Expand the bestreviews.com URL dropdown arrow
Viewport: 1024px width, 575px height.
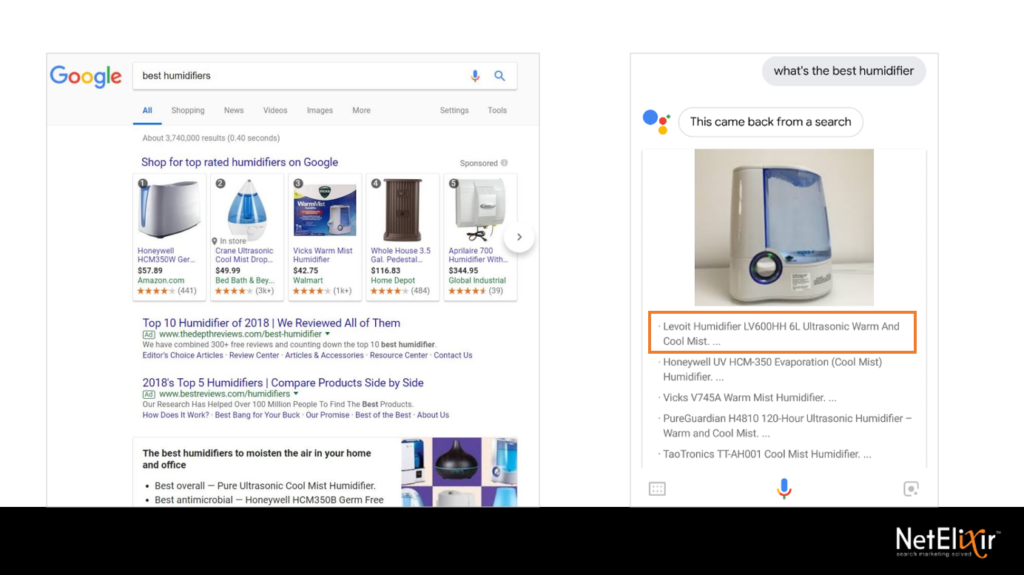(x=296, y=394)
